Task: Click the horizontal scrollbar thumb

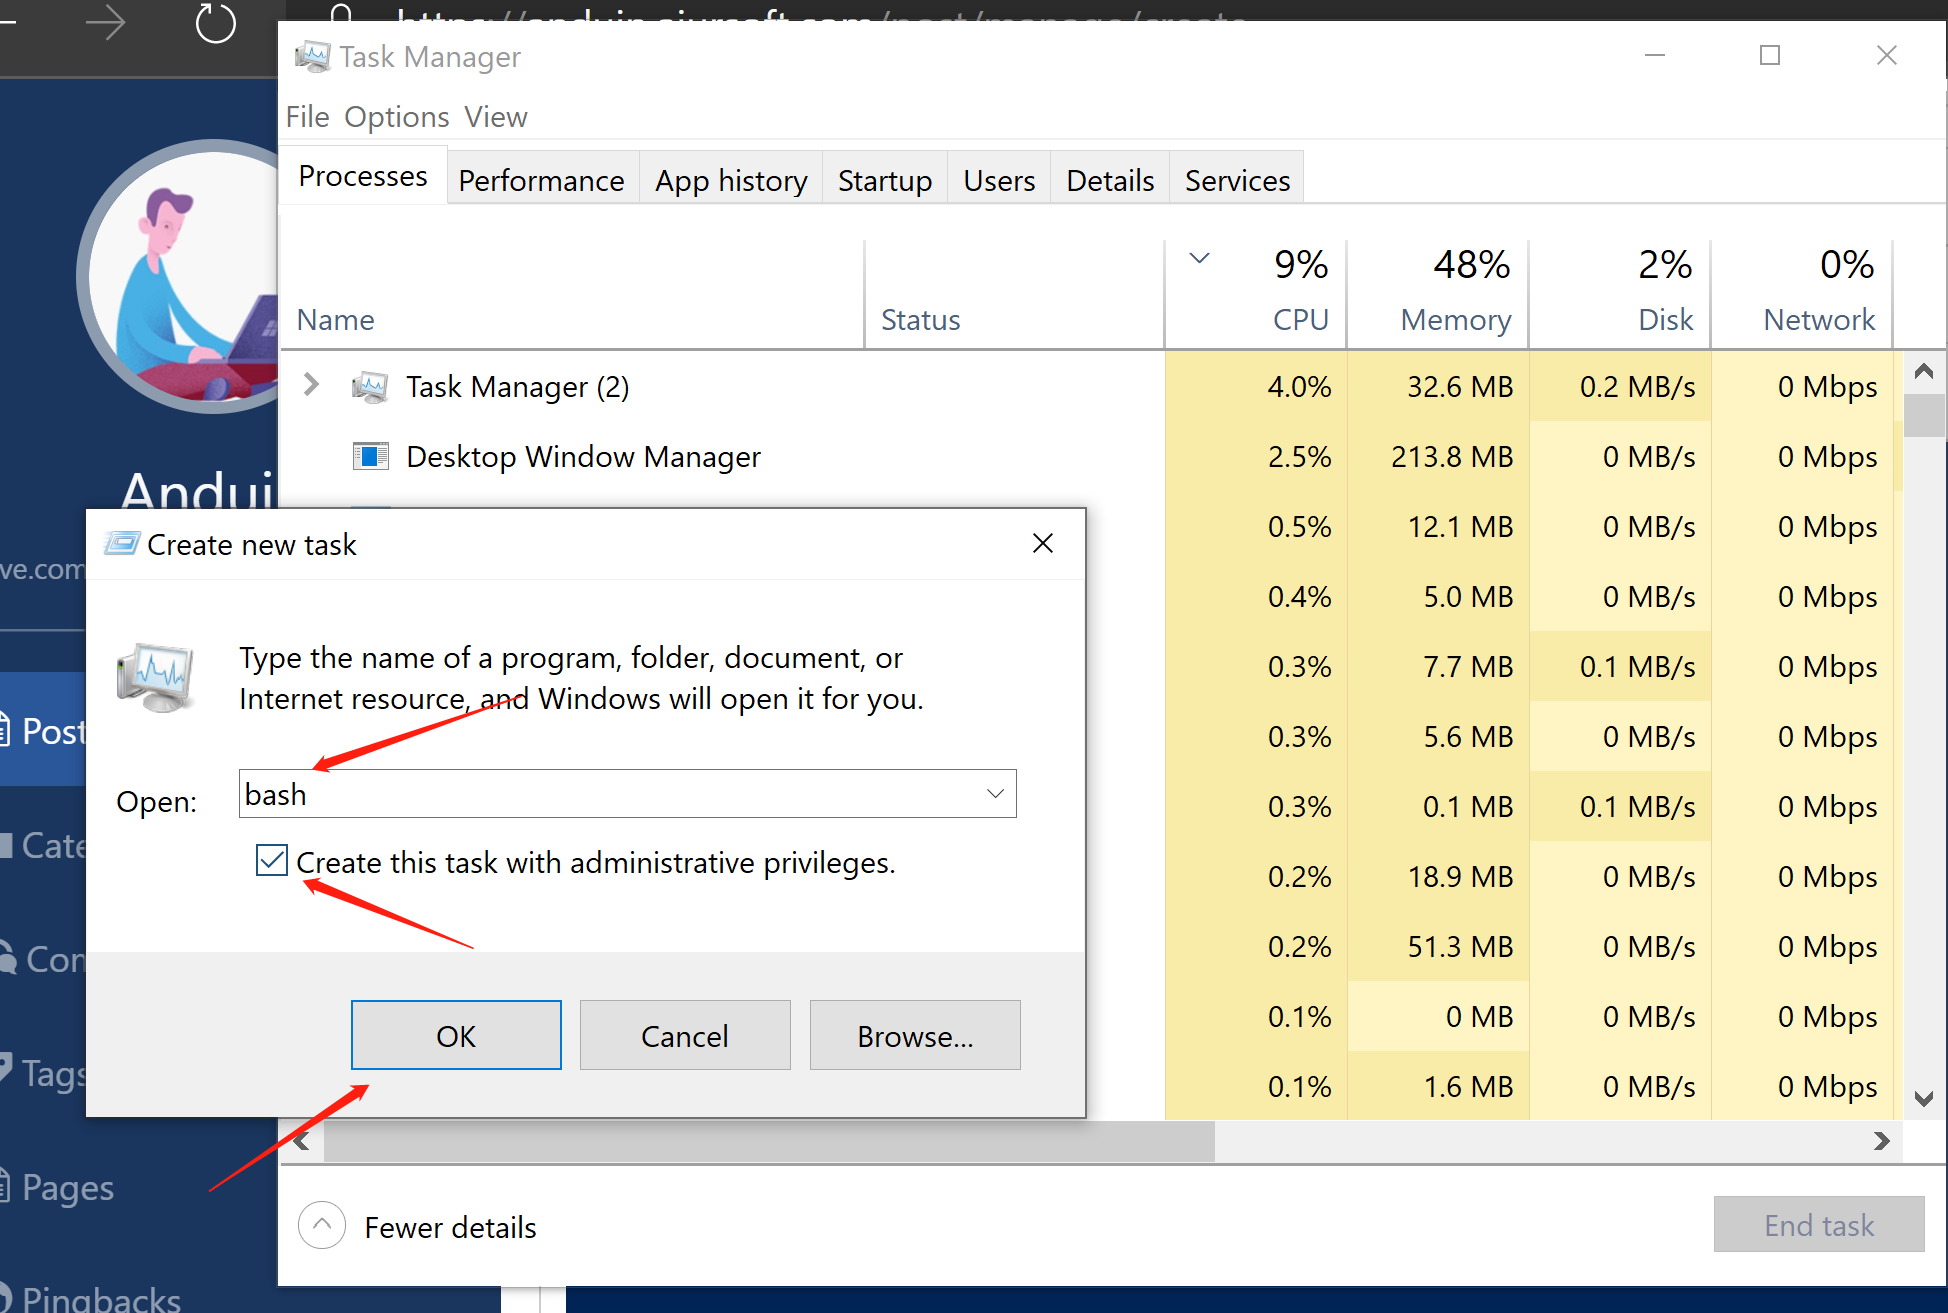Action: tap(768, 1142)
